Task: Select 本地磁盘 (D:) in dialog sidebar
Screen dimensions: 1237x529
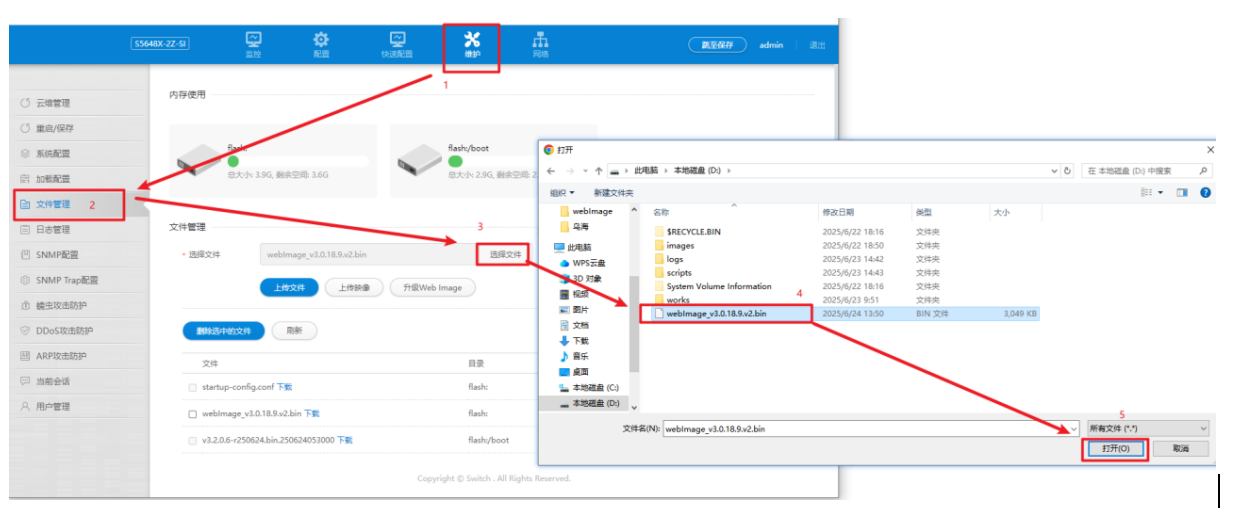Action: click(589, 403)
